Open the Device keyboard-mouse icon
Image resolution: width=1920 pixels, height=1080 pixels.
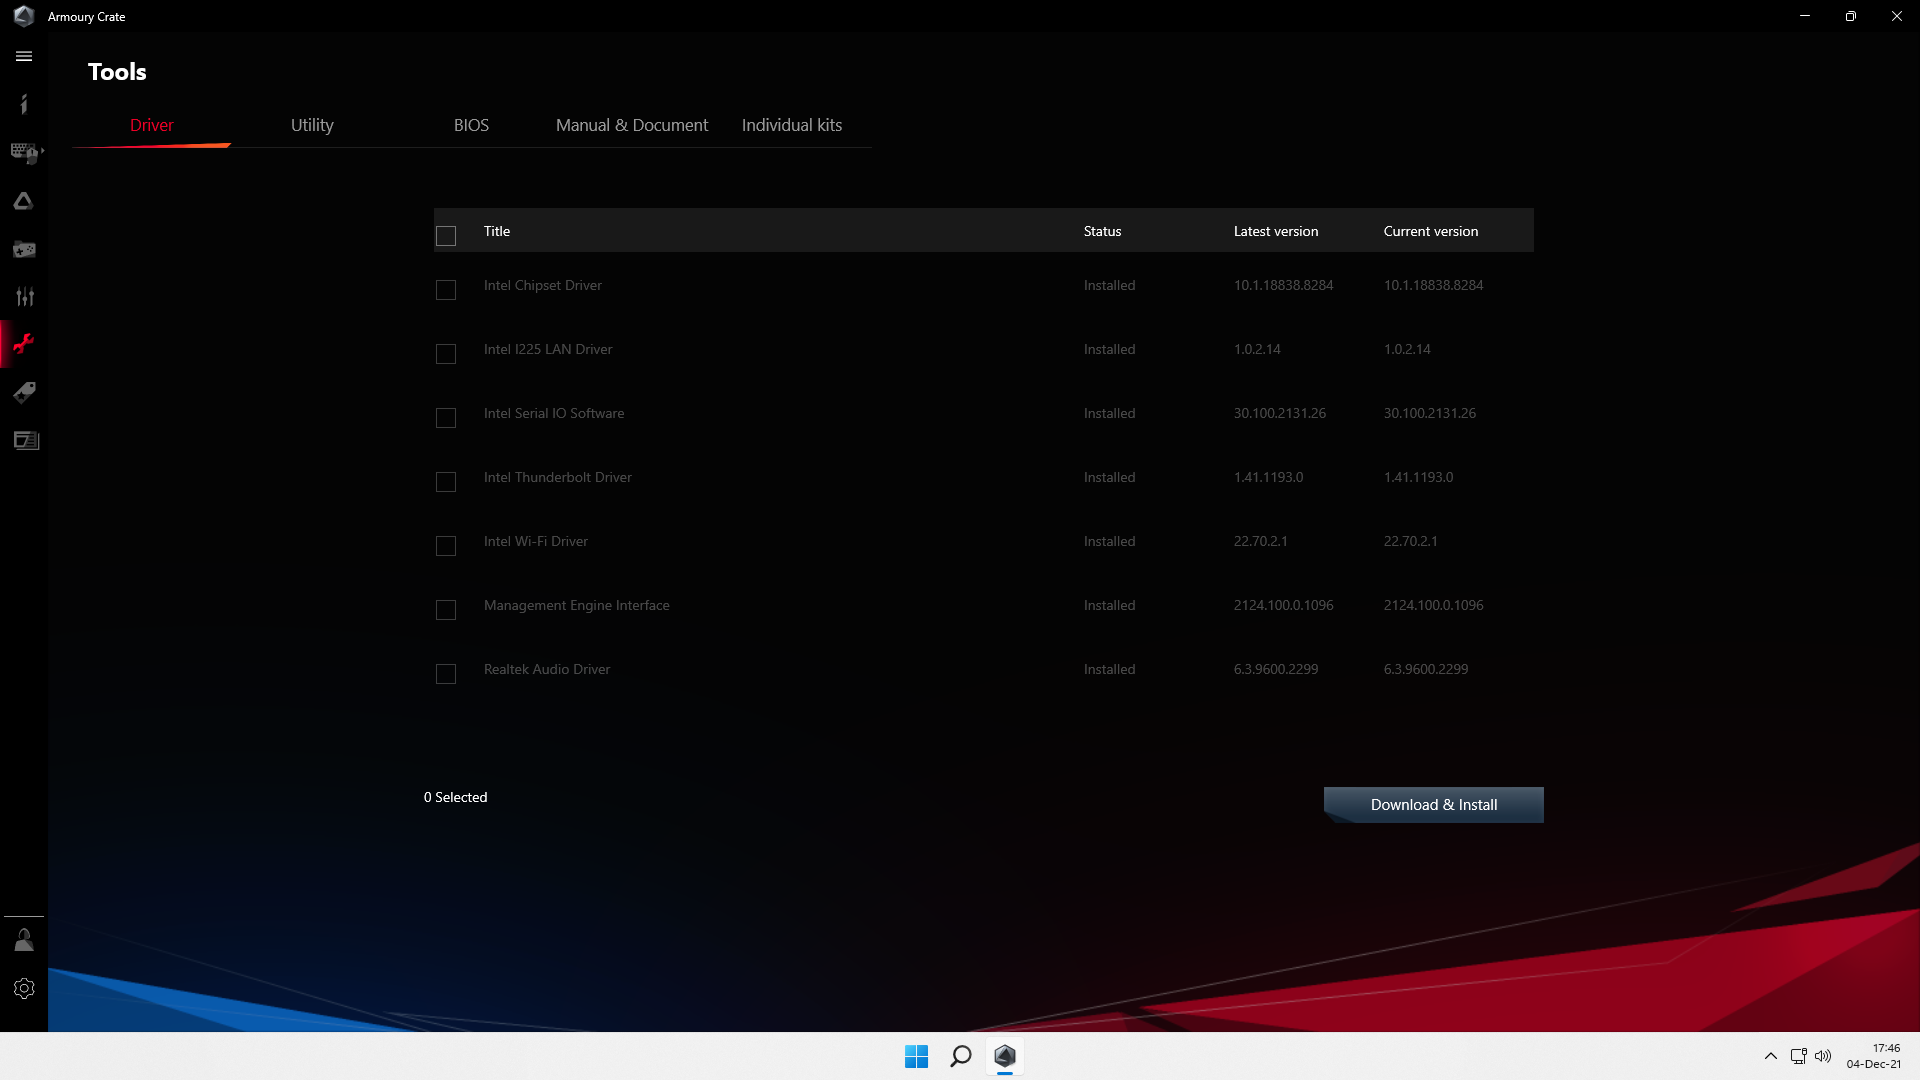23,152
